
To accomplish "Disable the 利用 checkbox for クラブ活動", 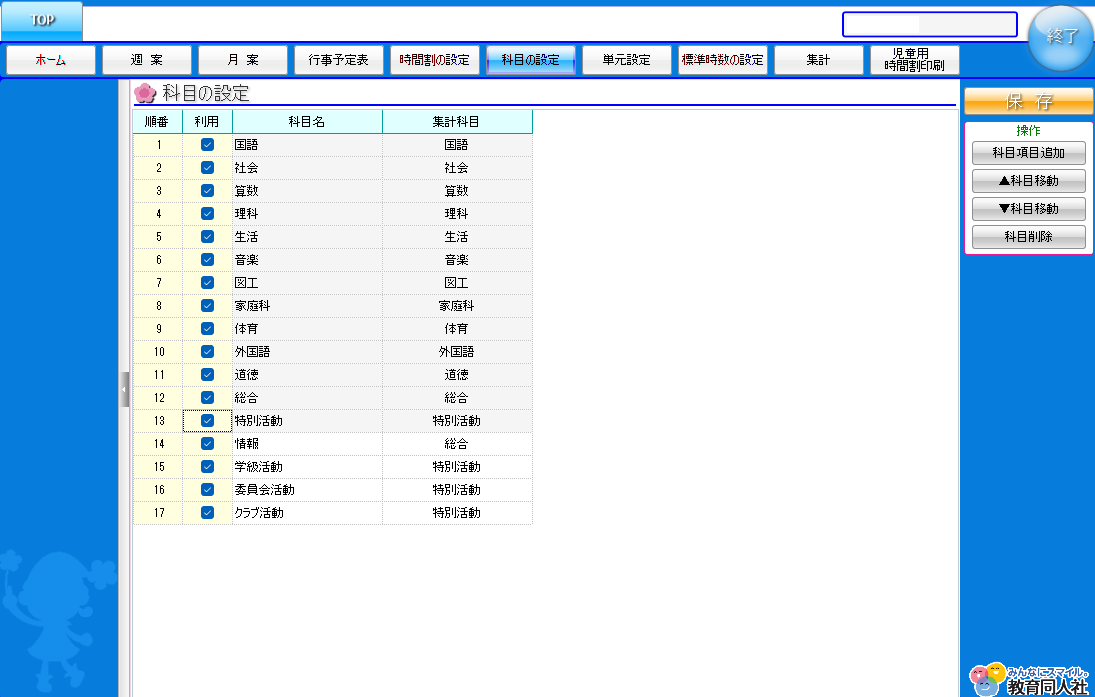I will coord(207,513).
